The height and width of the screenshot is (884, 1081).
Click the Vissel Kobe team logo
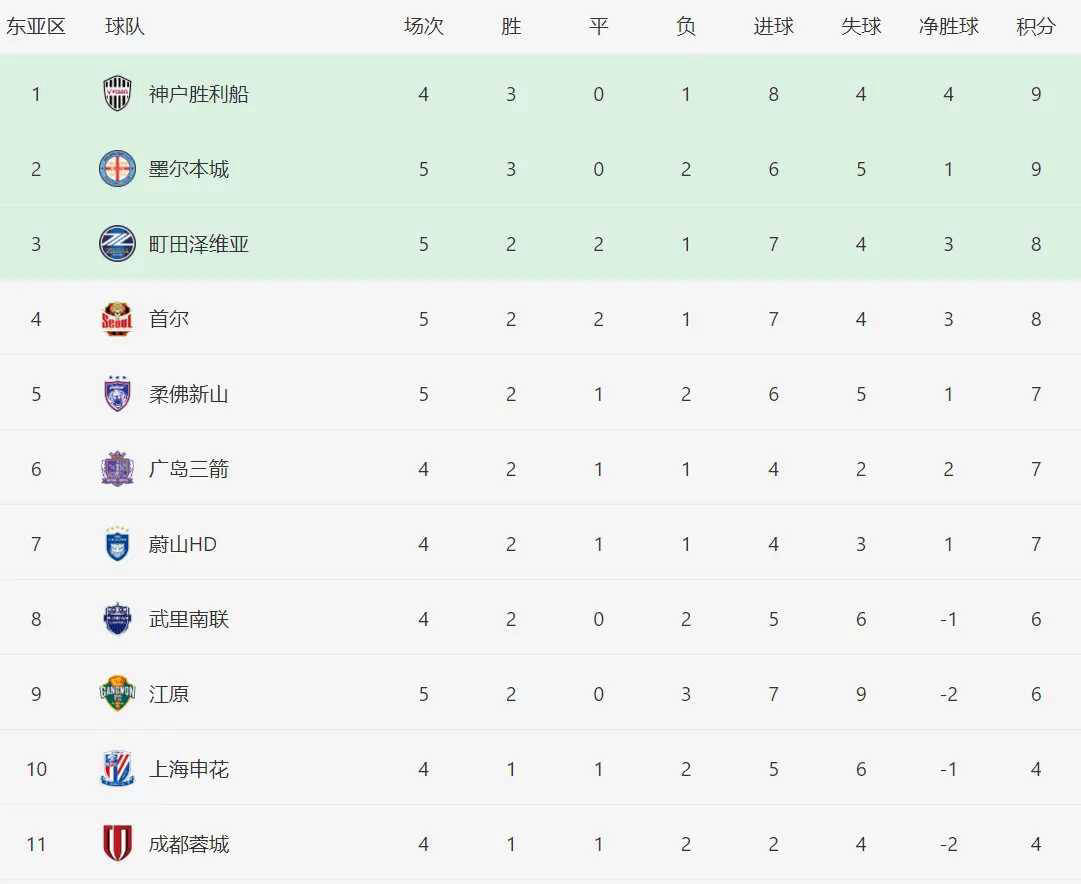117,94
